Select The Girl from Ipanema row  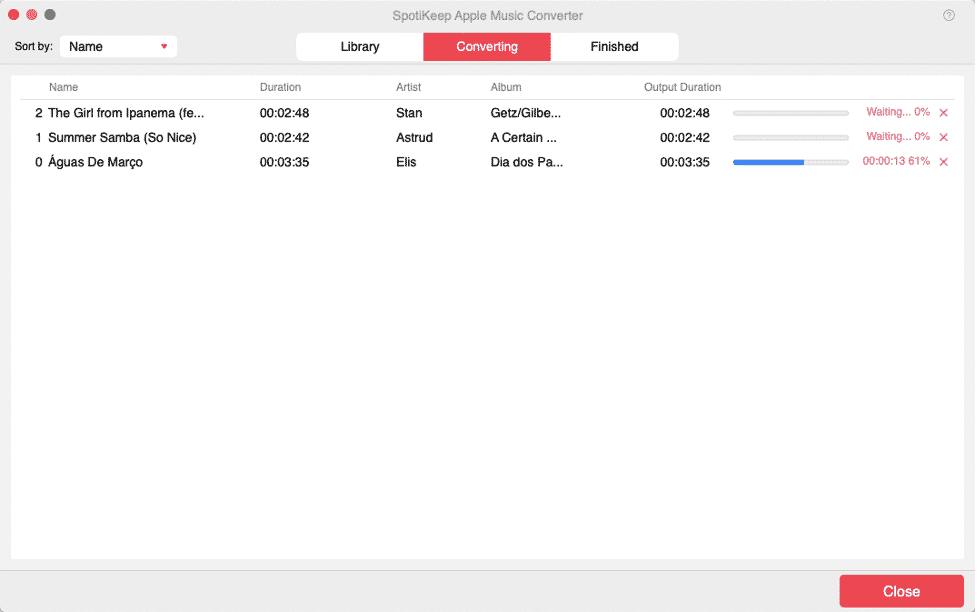pyautogui.click(x=126, y=113)
